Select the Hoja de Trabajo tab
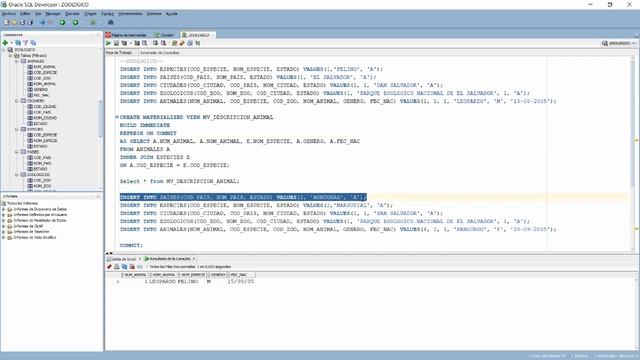Image resolution: width=640 pixels, height=360 pixels. (119, 53)
